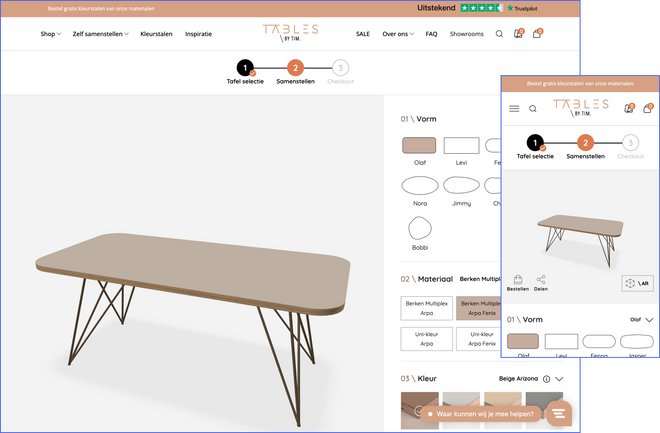Open the FAQ menu item
The width and height of the screenshot is (660, 433).
tap(431, 34)
